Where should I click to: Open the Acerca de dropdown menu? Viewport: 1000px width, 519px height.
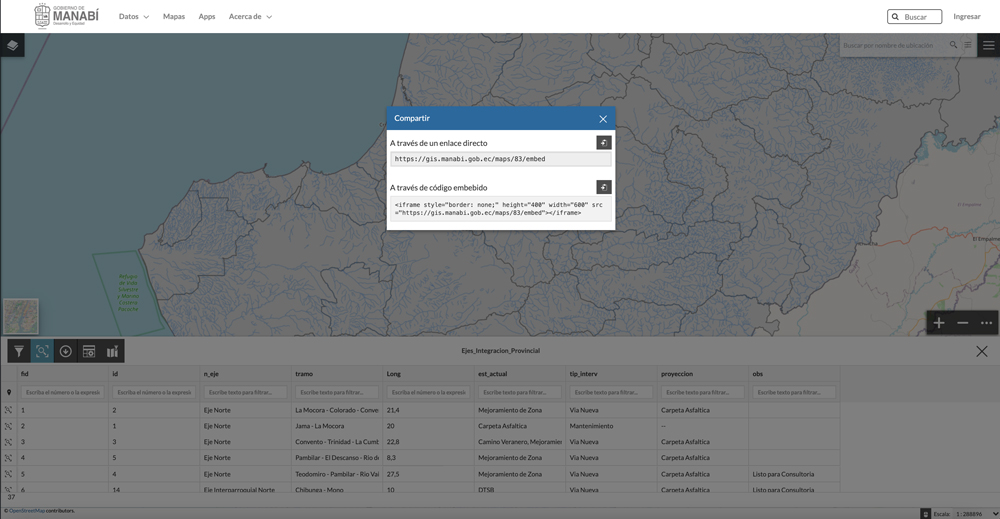point(250,17)
